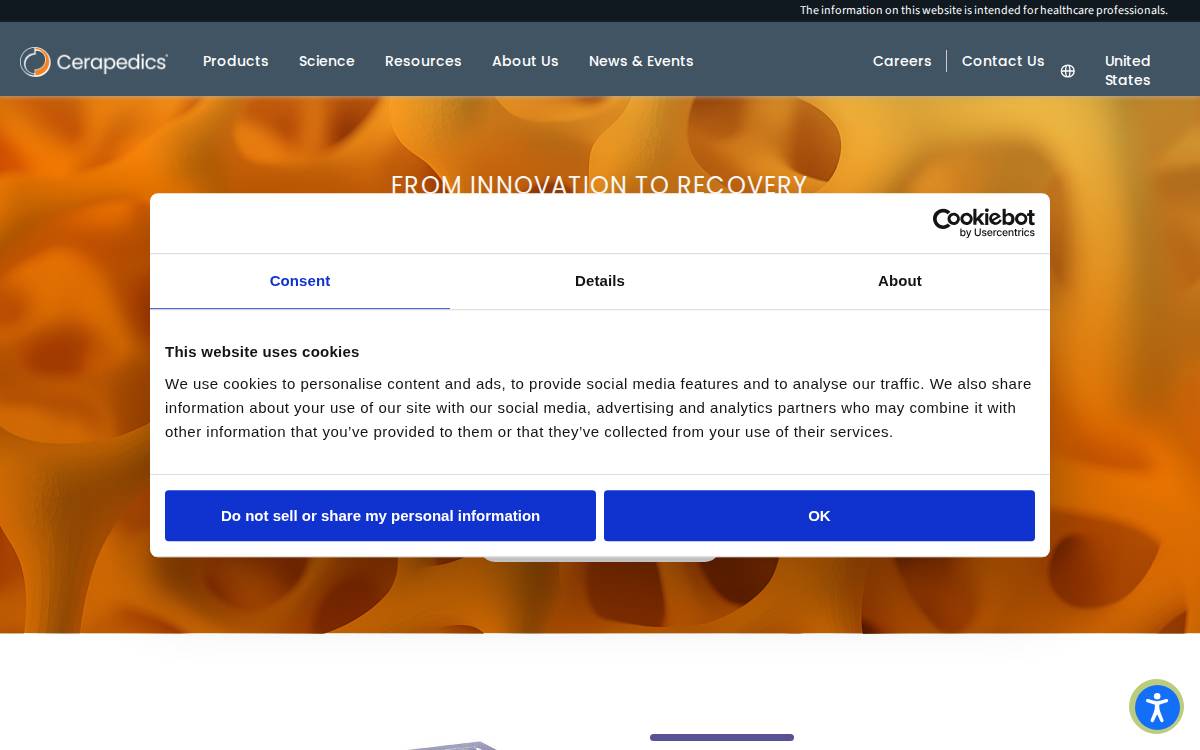This screenshot has width=1200, height=750.
Task: Click the healthcare professionals notice text
Action: (x=984, y=10)
